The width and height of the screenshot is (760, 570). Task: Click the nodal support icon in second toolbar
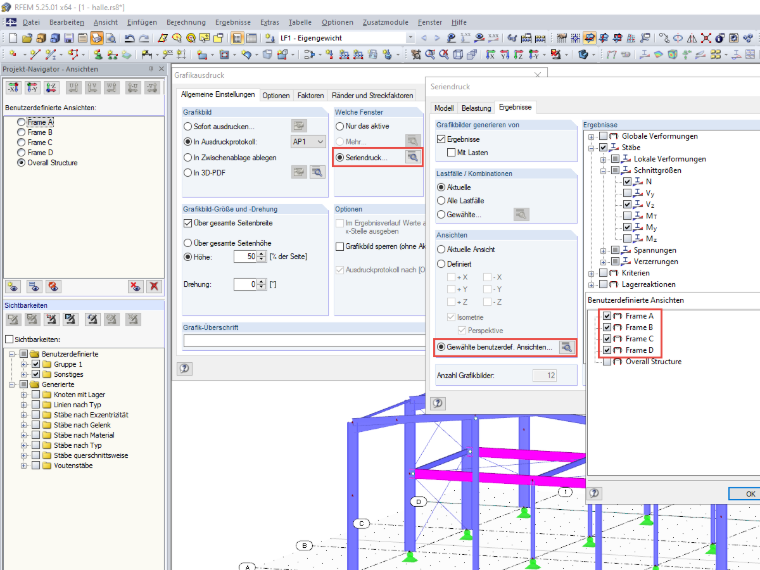click(98, 55)
